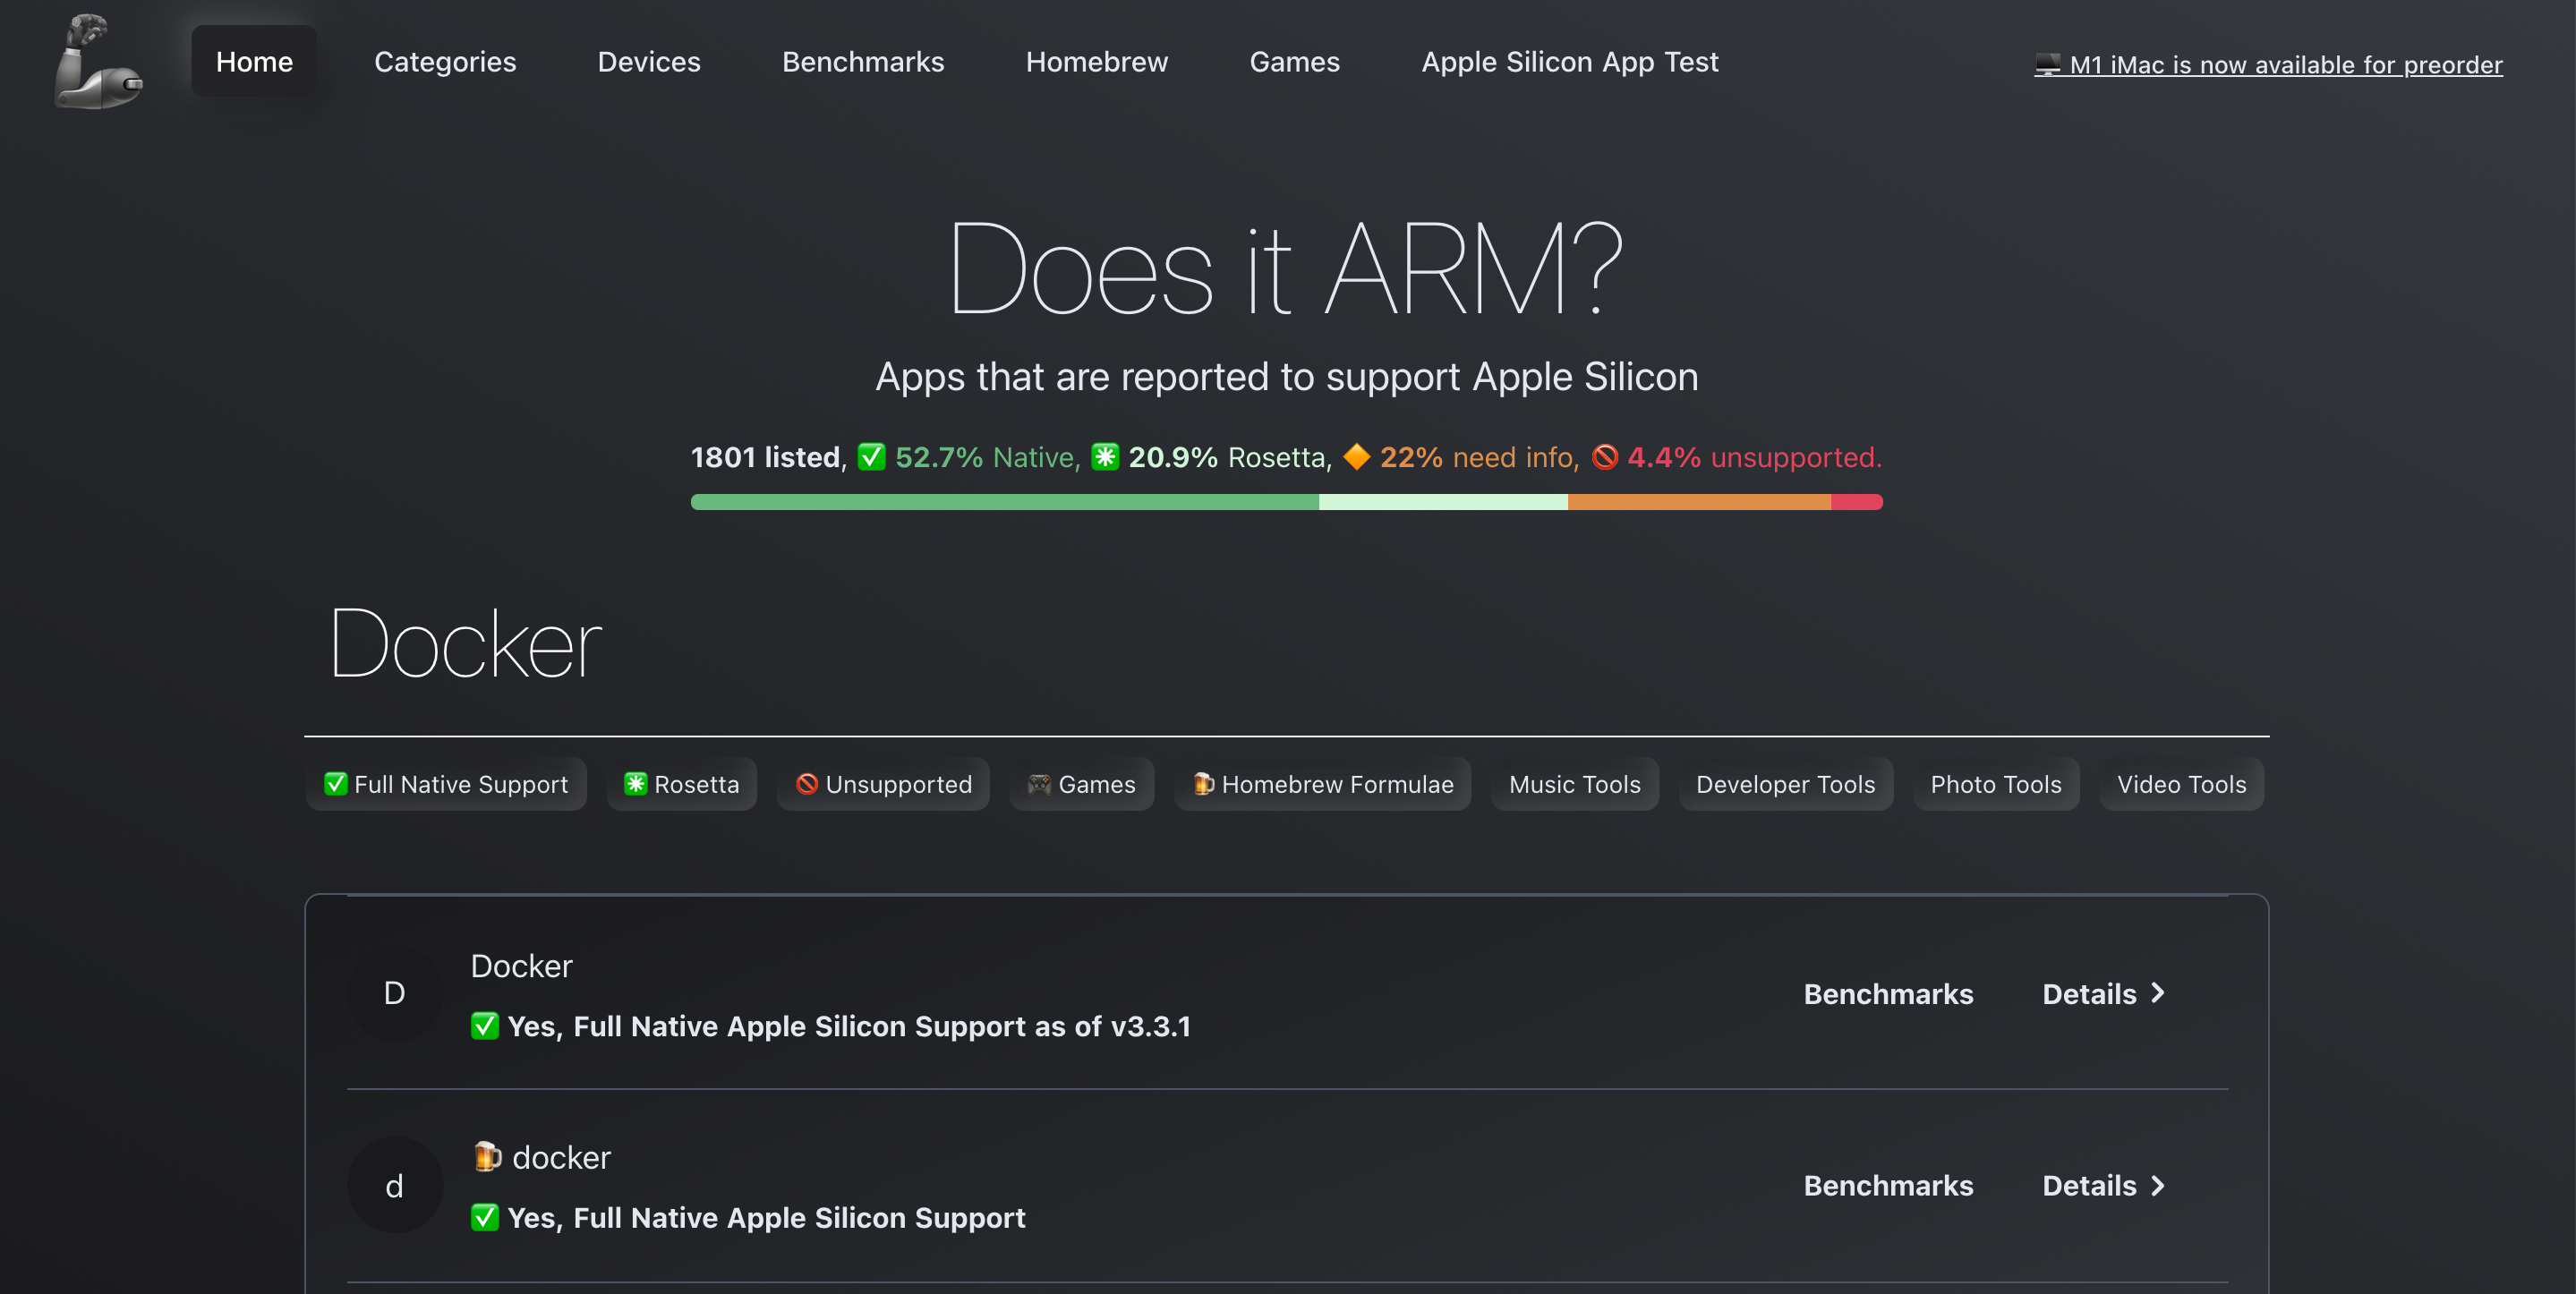
Task: Toggle the Full Native Support filter
Action: click(x=446, y=784)
